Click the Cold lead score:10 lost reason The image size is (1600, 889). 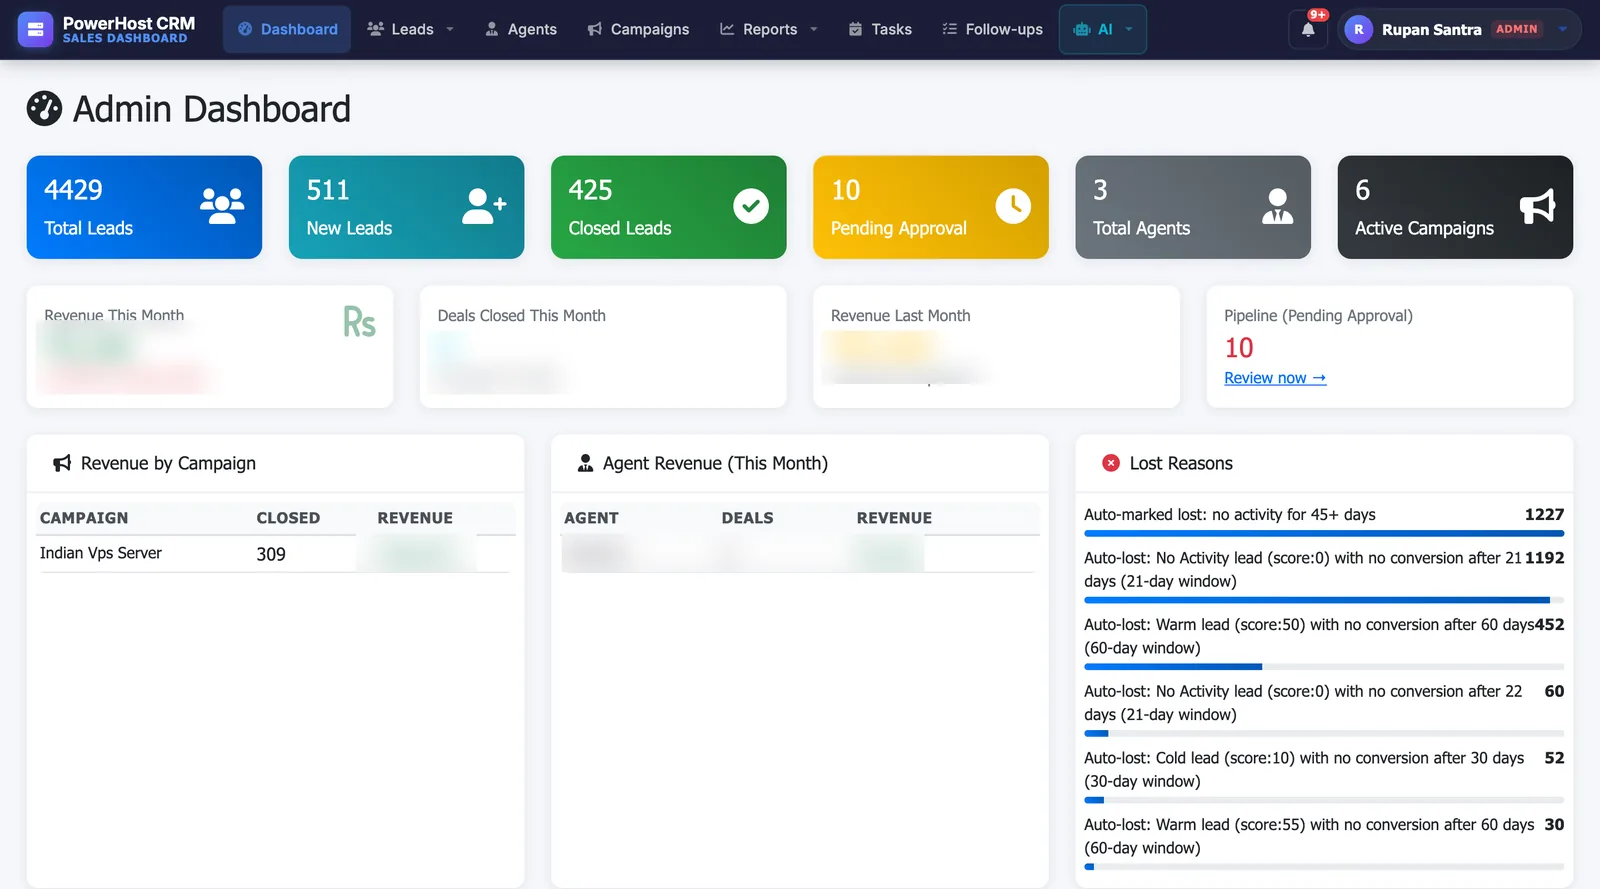(1304, 769)
